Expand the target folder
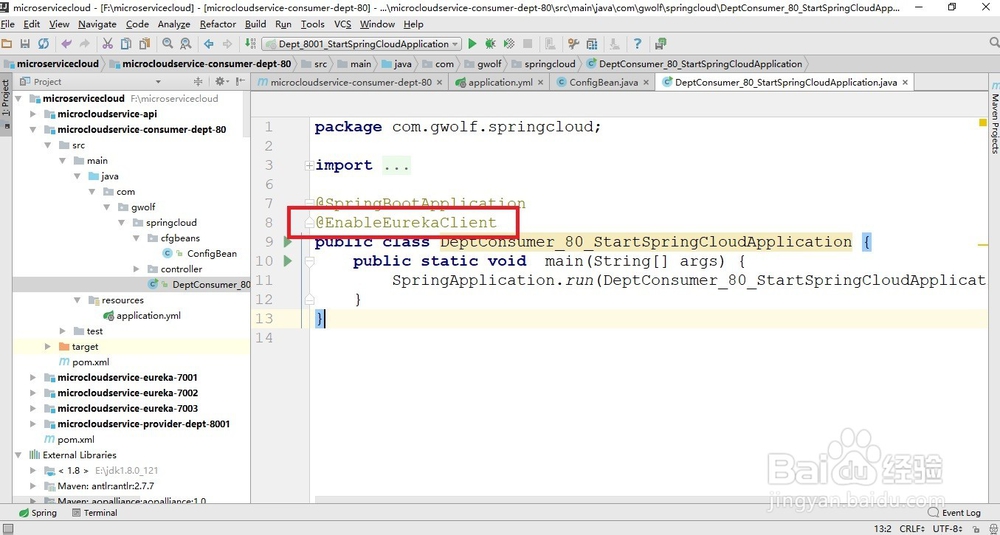The width and height of the screenshot is (1000, 535). coord(48,346)
